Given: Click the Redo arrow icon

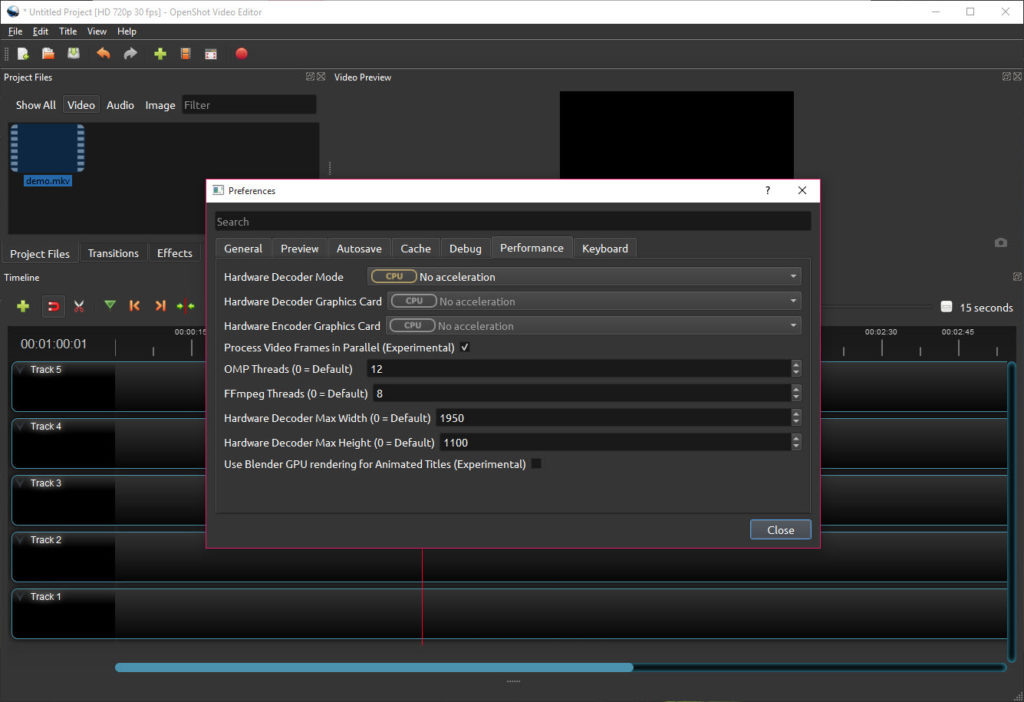Looking at the screenshot, I should tap(131, 54).
